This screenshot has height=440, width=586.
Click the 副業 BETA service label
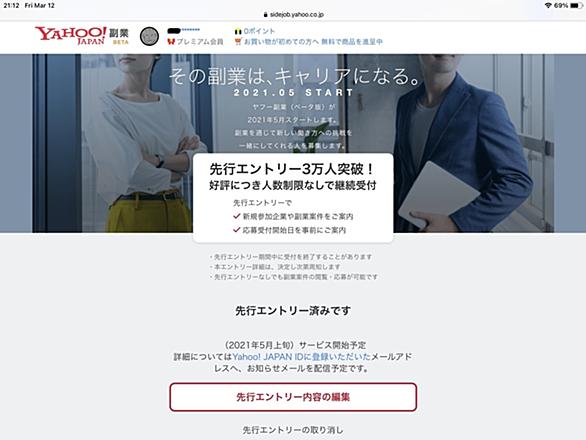pos(119,37)
